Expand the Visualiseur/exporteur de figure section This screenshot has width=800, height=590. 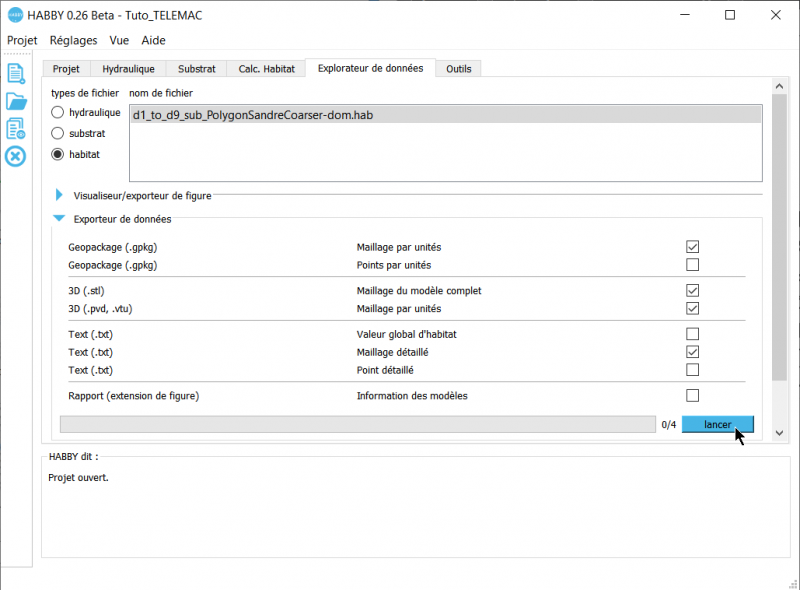pyautogui.click(x=58, y=195)
